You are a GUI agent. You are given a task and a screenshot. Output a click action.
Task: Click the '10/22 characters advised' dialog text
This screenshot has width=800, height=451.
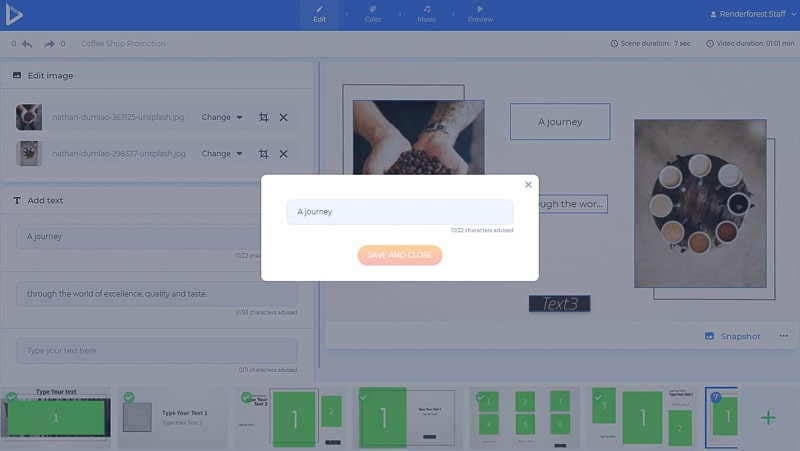(x=482, y=230)
